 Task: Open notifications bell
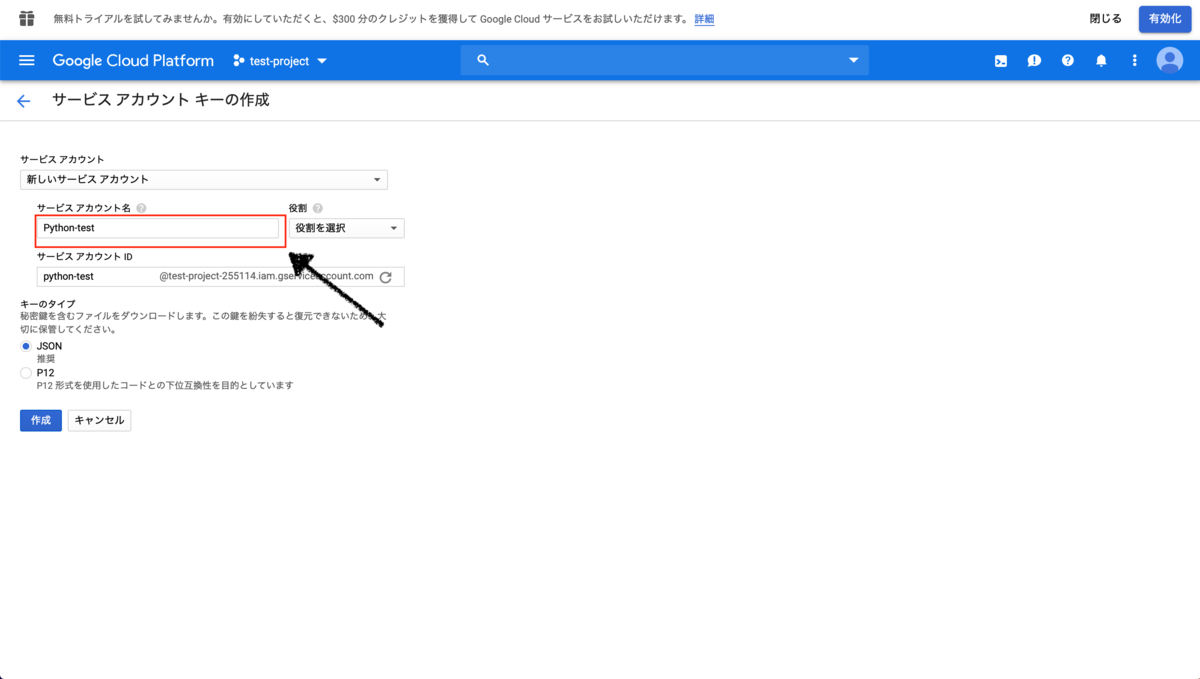tap(1101, 61)
